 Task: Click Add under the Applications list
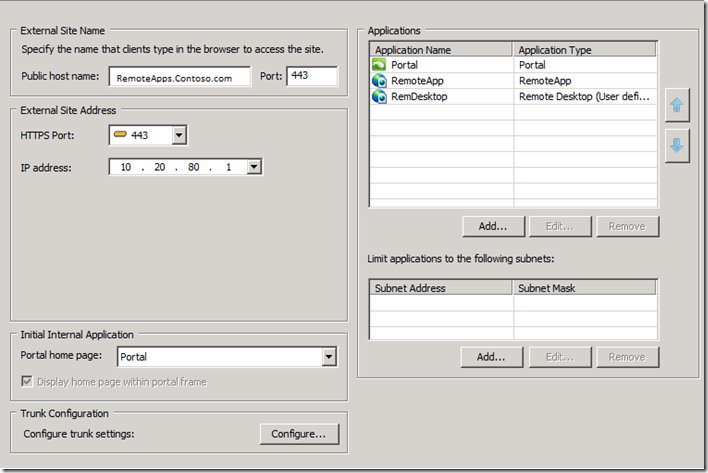click(x=494, y=226)
